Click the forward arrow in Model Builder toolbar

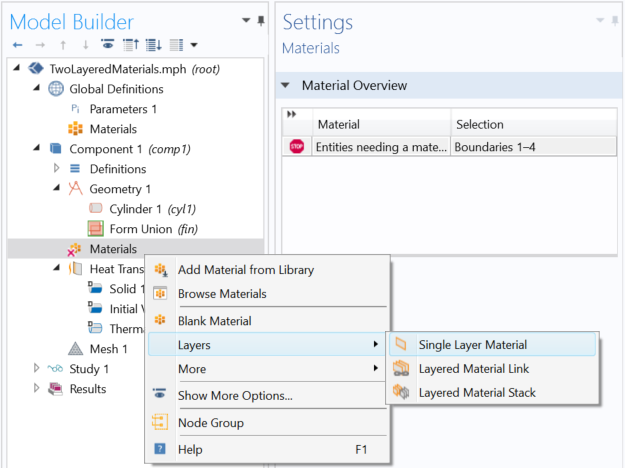point(40,45)
